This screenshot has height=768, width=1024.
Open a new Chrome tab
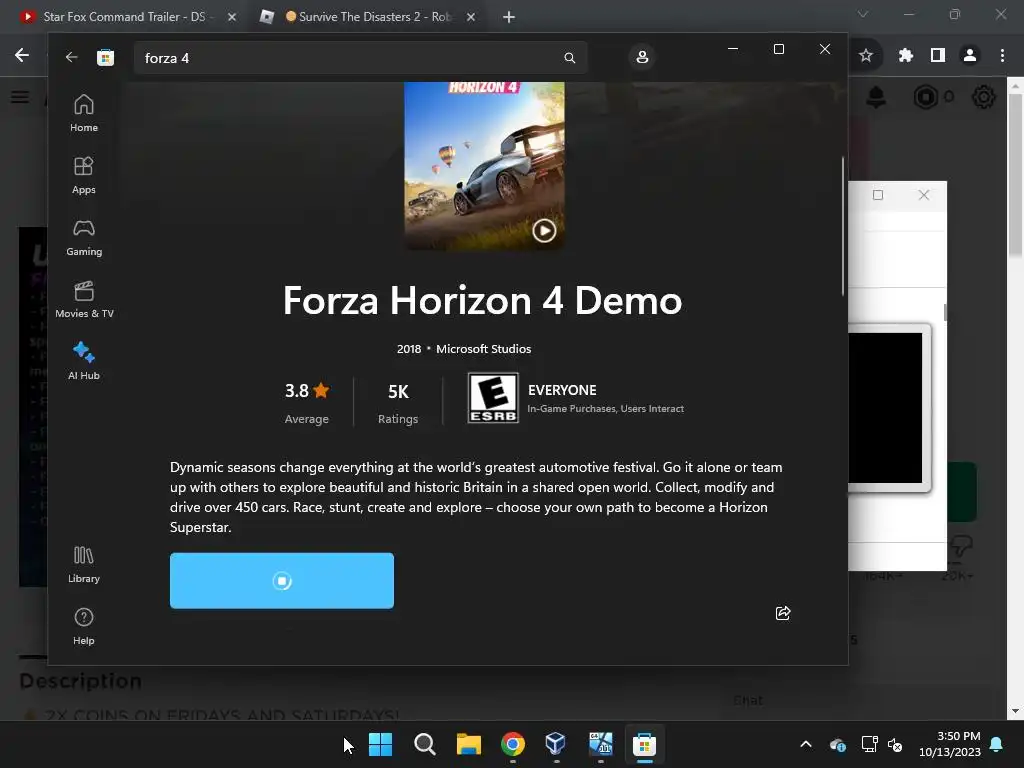[x=509, y=17]
